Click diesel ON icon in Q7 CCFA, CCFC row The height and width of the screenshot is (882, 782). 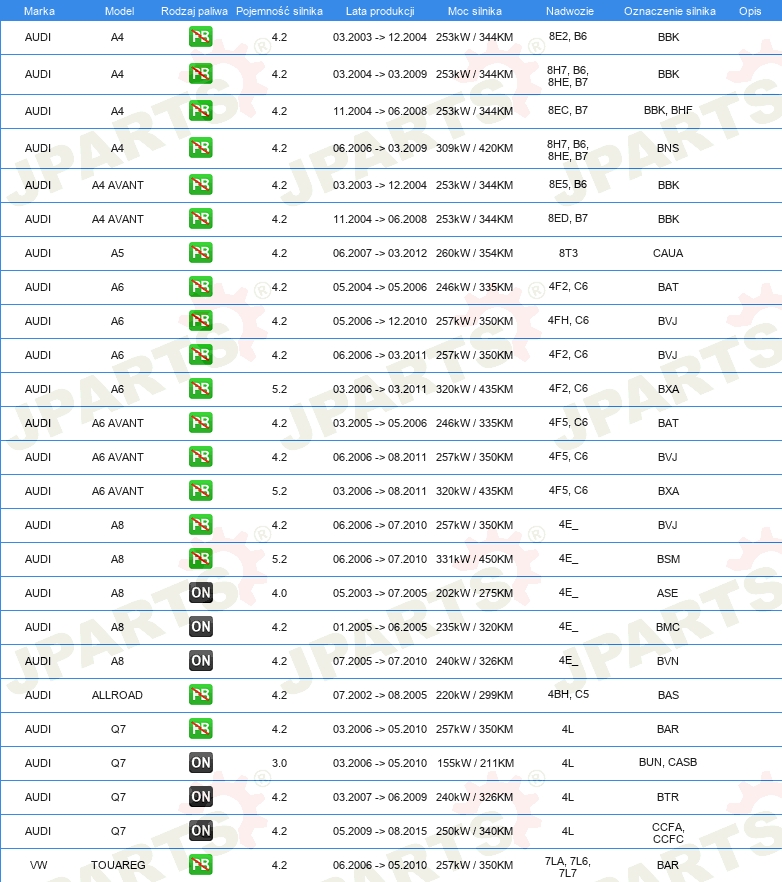(201, 831)
